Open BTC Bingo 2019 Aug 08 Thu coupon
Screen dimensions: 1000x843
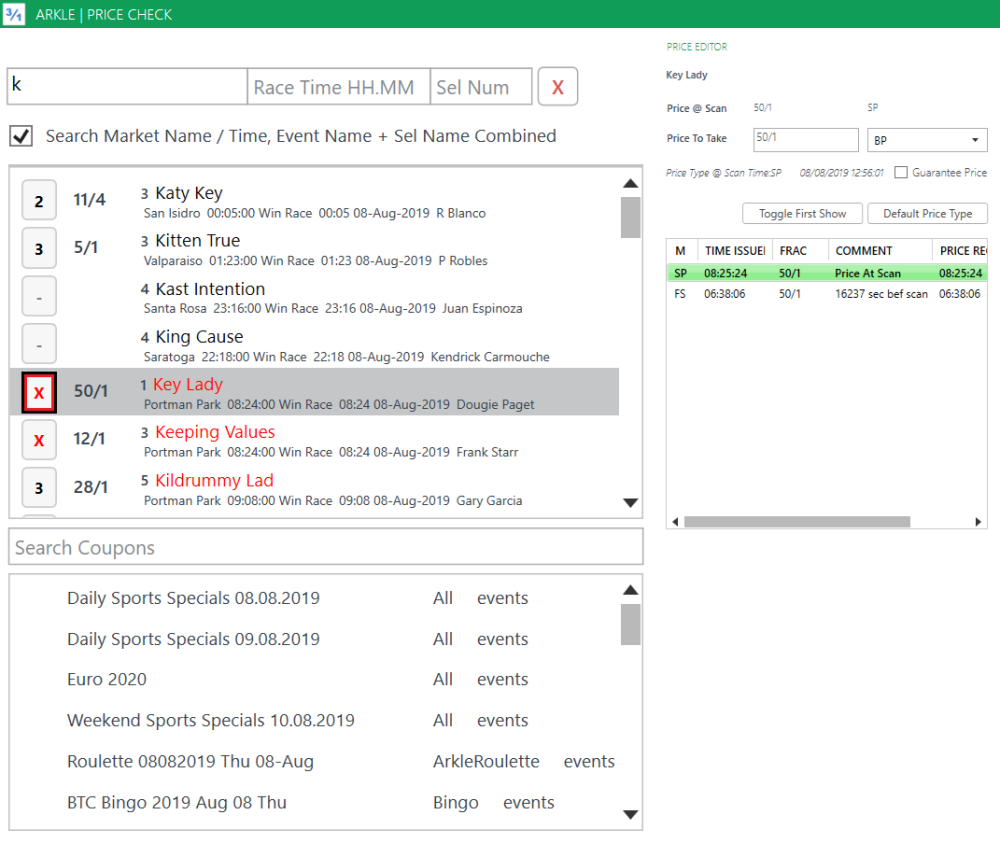pyautogui.click(x=177, y=802)
